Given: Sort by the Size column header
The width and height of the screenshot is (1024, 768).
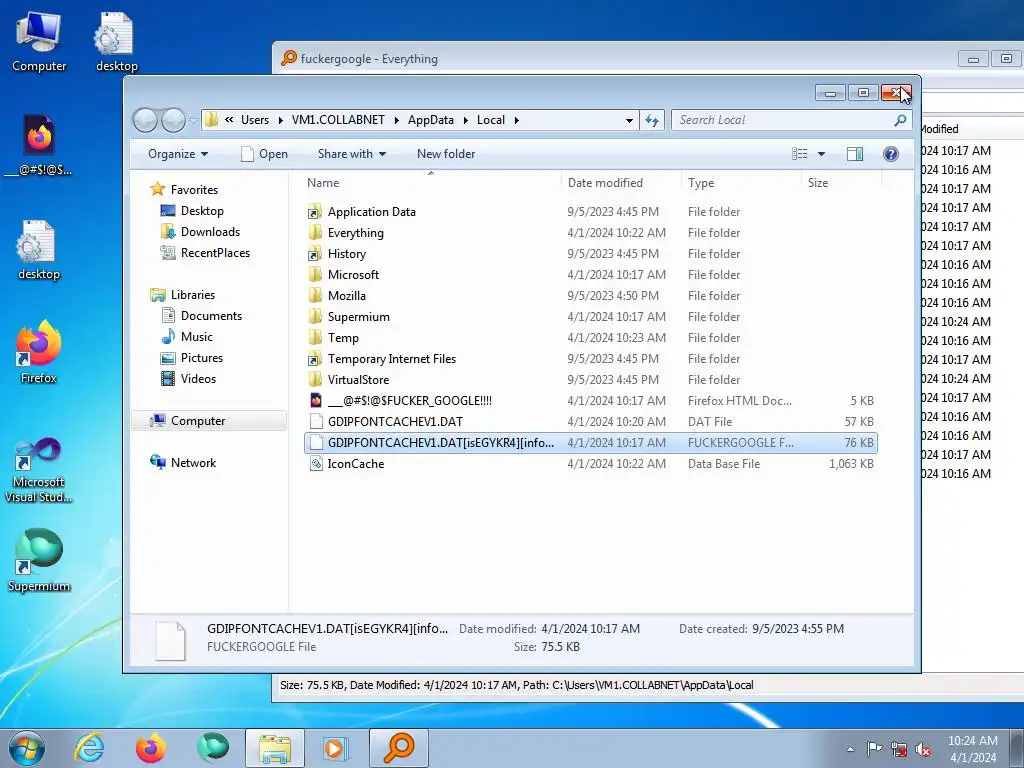Looking at the screenshot, I should pyautogui.click(x=841, y=183).
